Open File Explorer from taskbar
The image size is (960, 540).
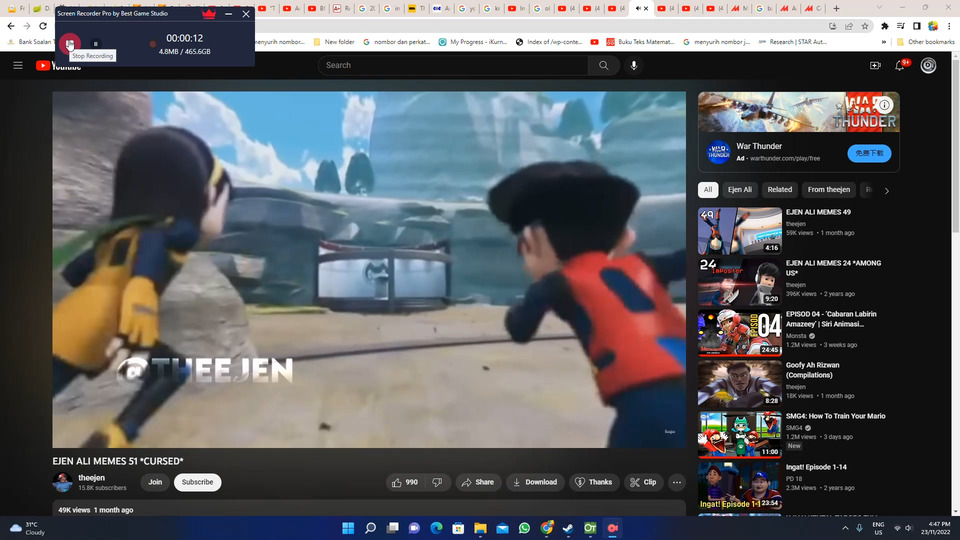[x=480, y=528]
